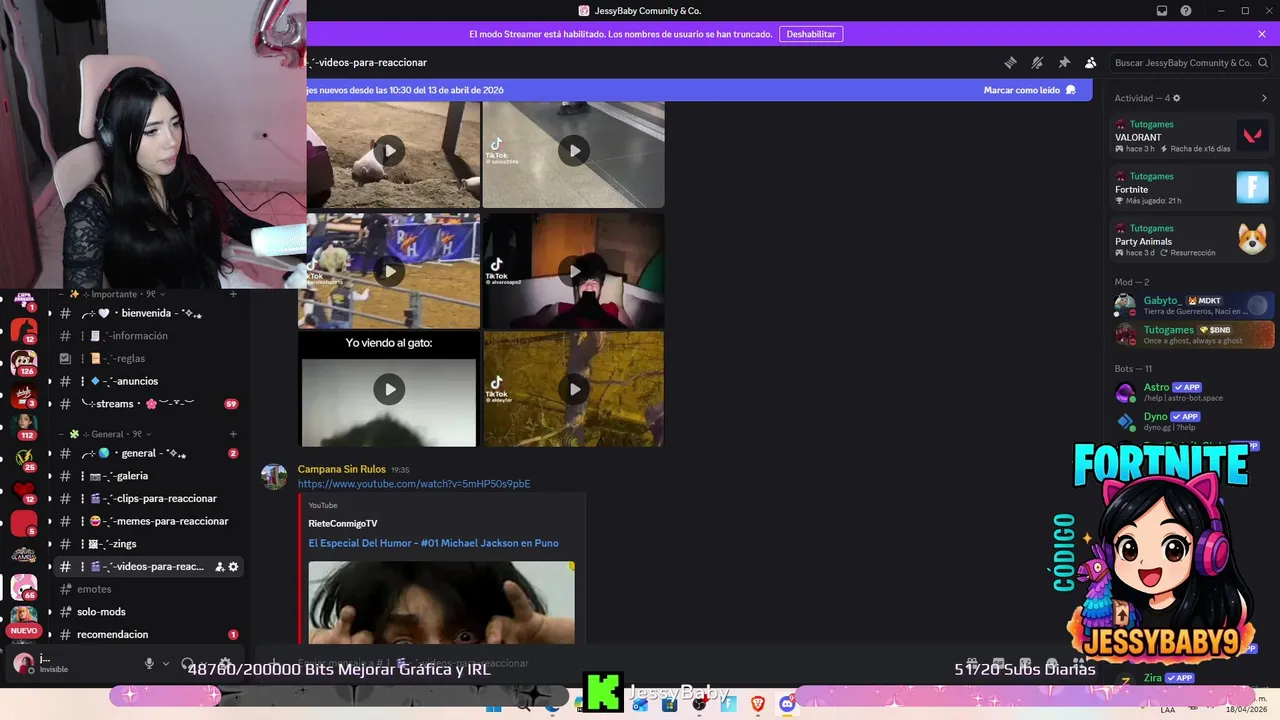Image resolution: width=1280 pixels, height=720 pixels.
Task: Open the anuncios channel
Action: coord(148,381)
